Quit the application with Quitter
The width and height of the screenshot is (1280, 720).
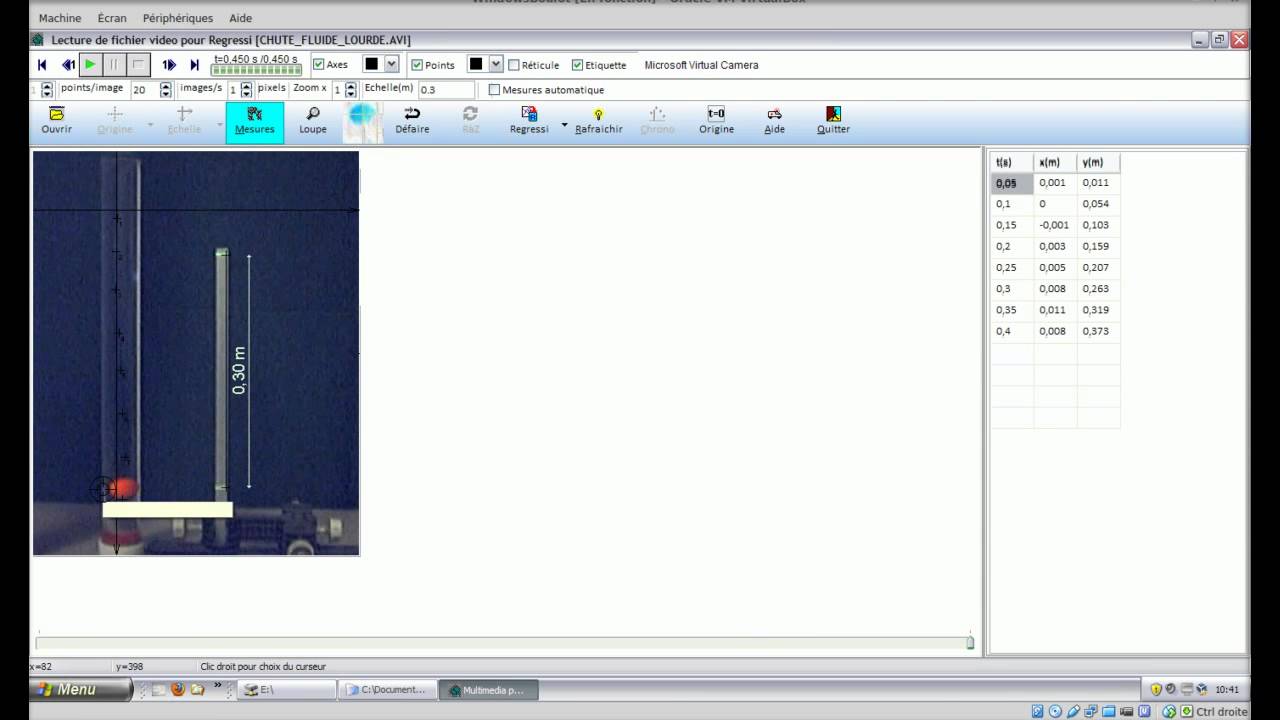click(x=833, y=121)
